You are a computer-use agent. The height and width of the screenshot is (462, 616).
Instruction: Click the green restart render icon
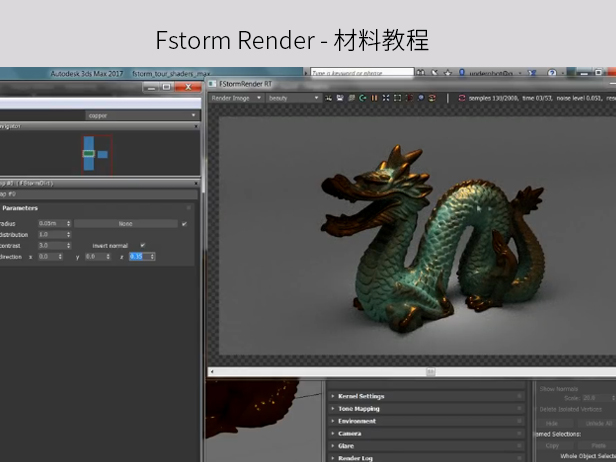coord(363,98)
